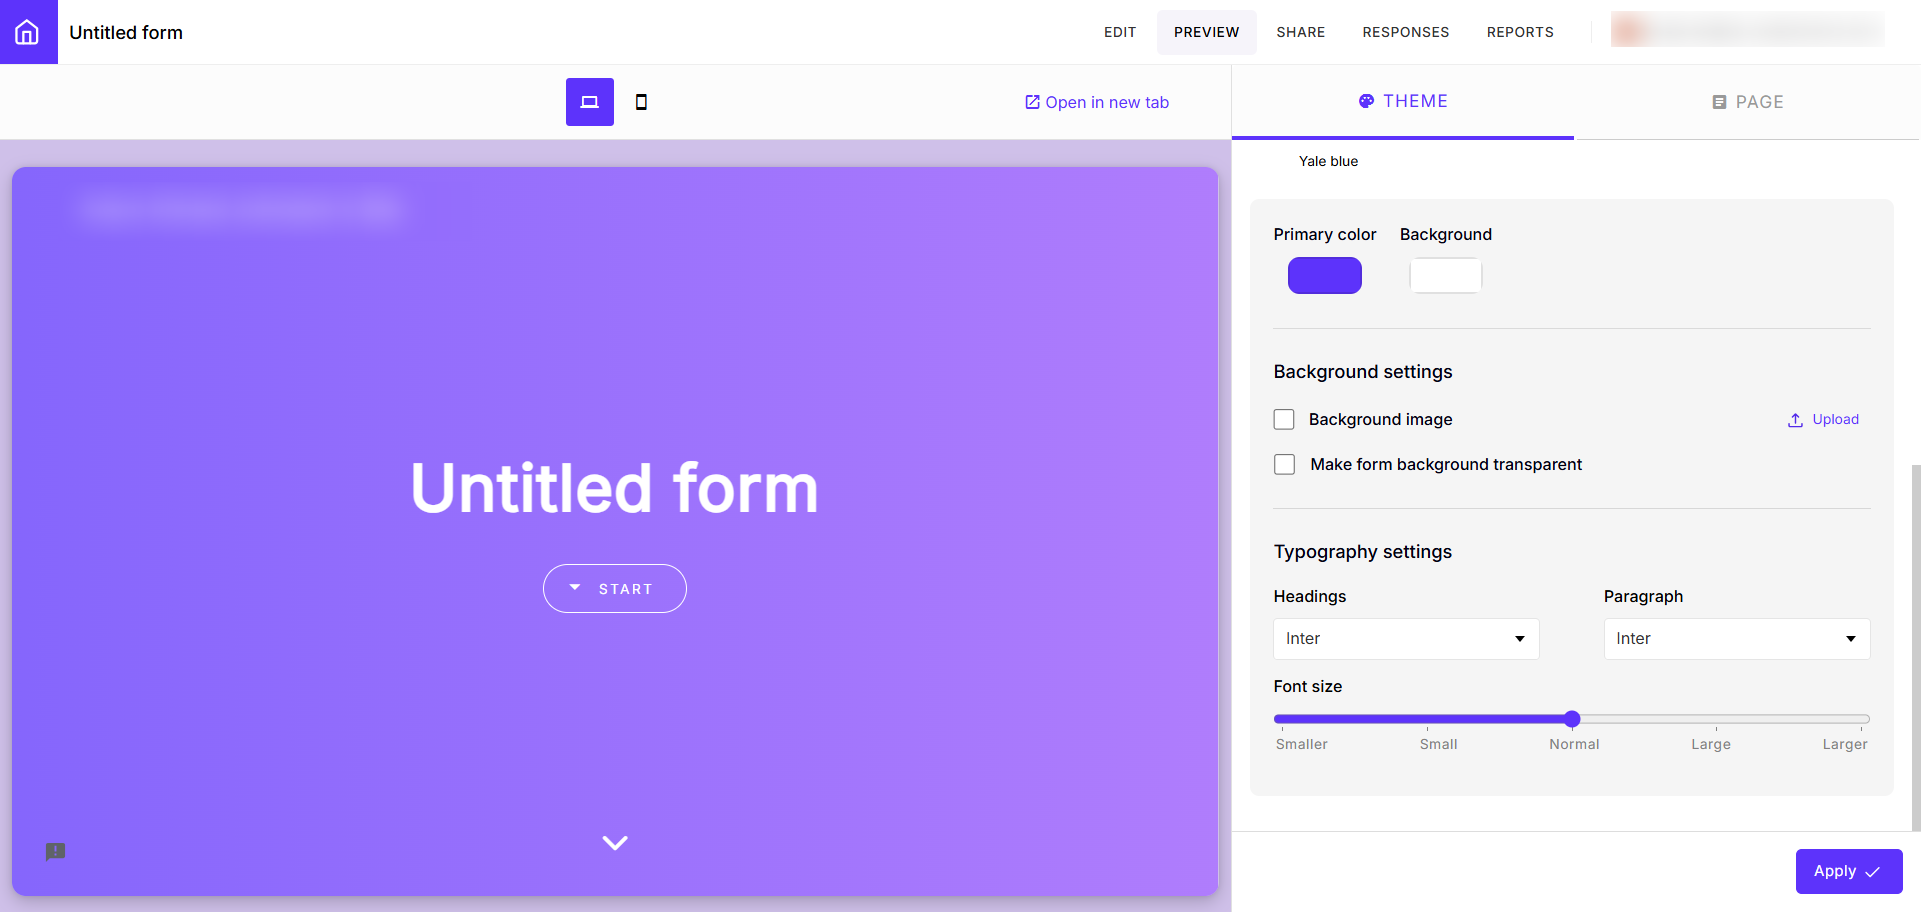
Task: Expand the START button dropdown arrow
Action: pos(575,588)
